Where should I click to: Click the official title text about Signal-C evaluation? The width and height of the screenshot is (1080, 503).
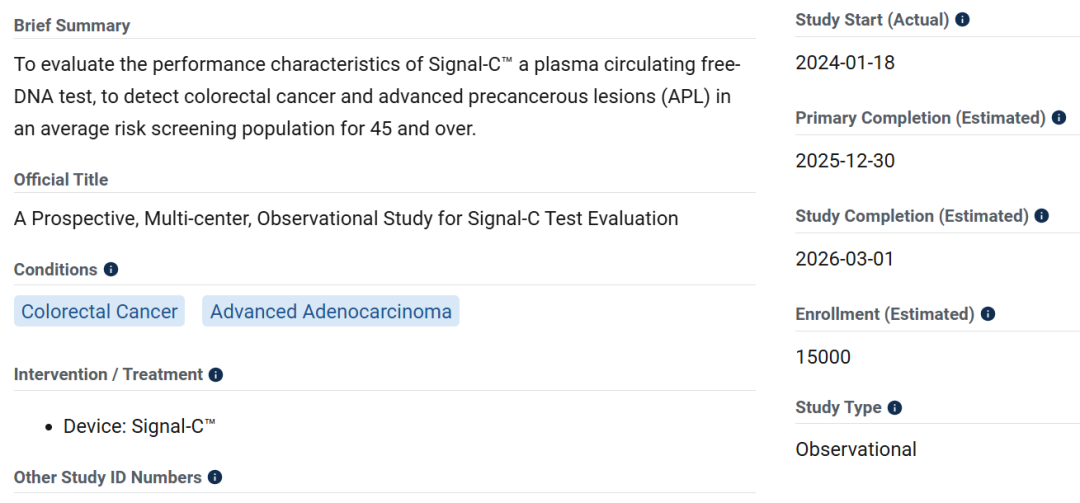tap(345, 219)
